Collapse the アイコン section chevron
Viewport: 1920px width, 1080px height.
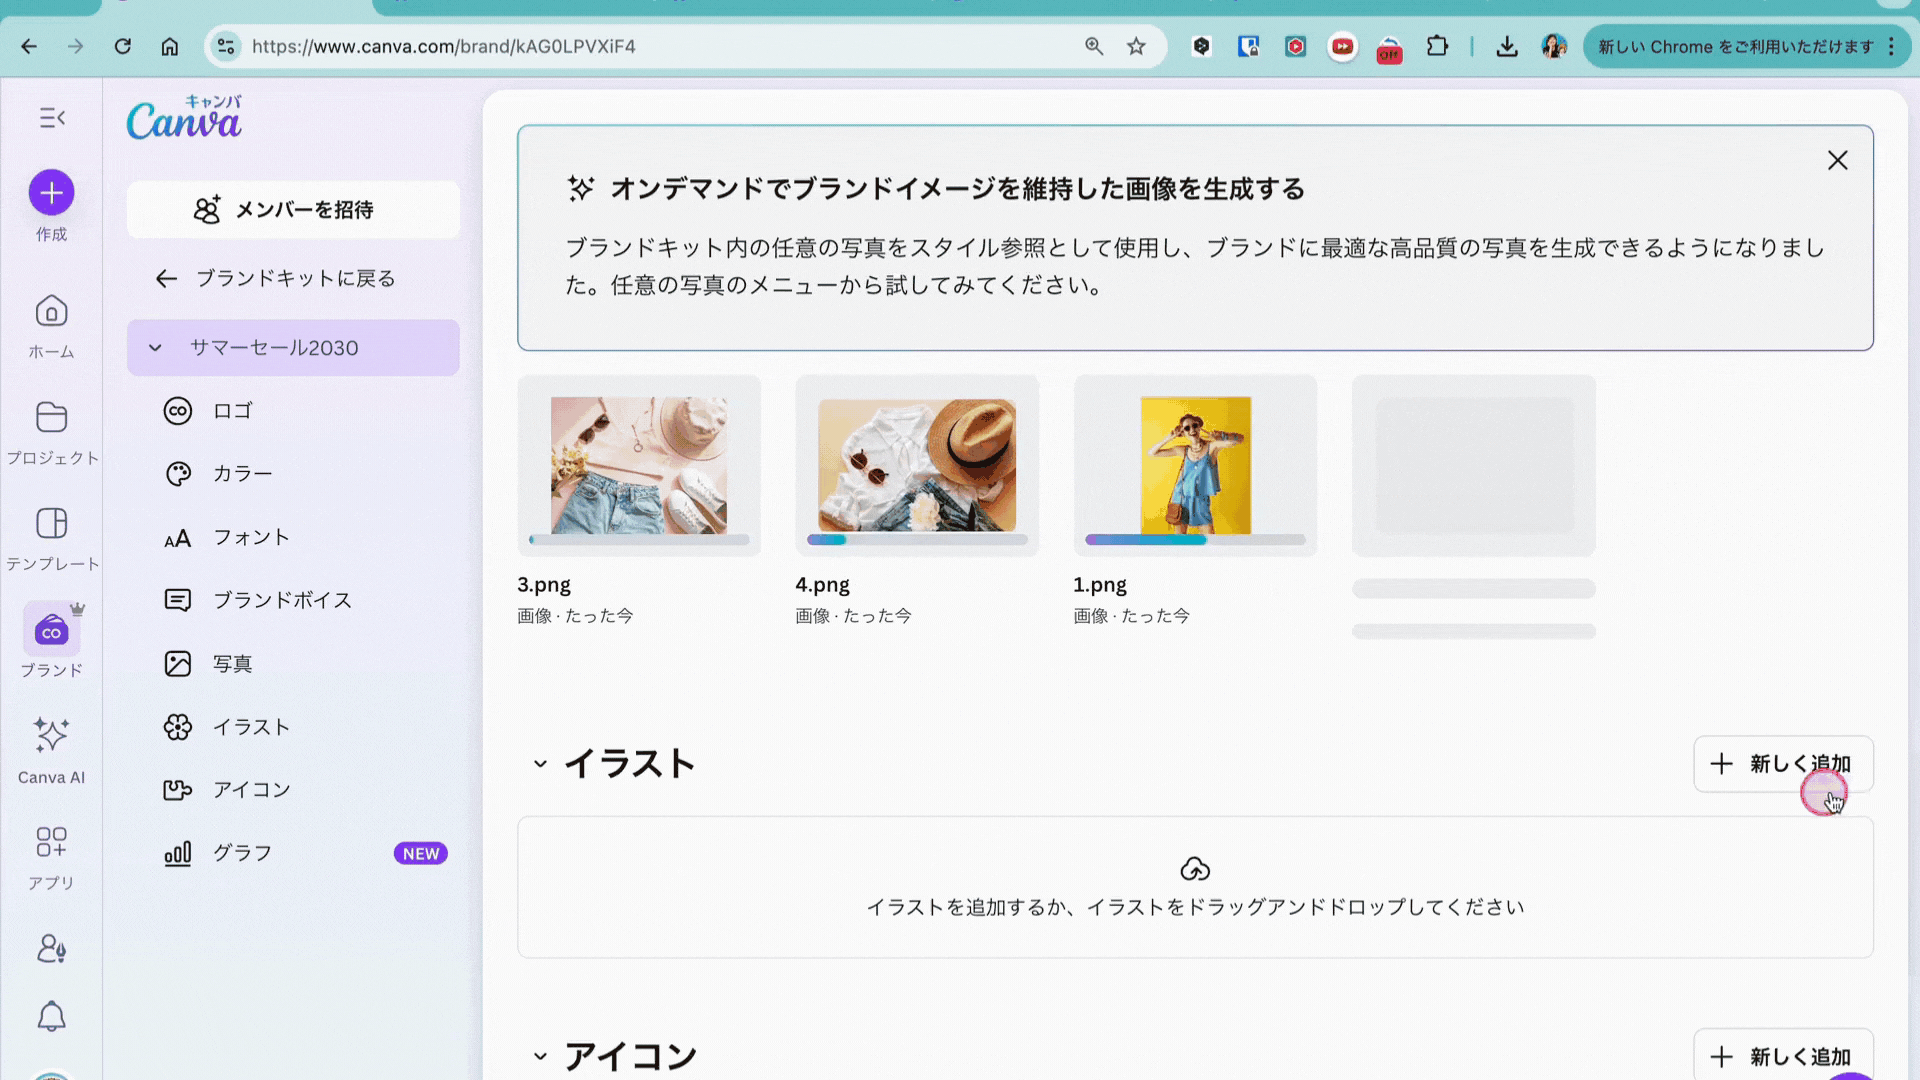540,1056
